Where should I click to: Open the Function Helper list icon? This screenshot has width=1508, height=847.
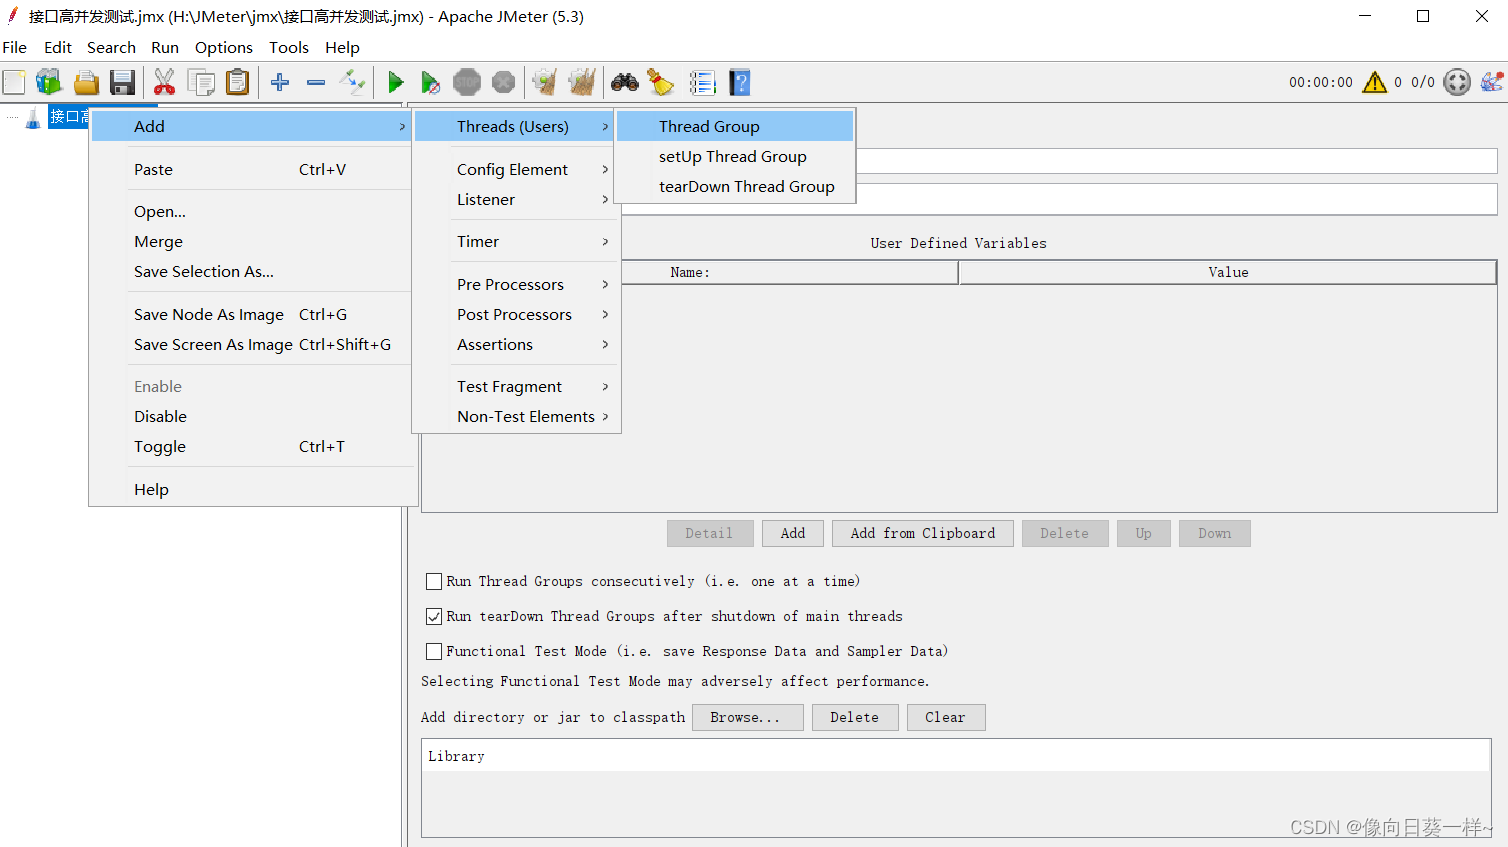tap(702, 82)
